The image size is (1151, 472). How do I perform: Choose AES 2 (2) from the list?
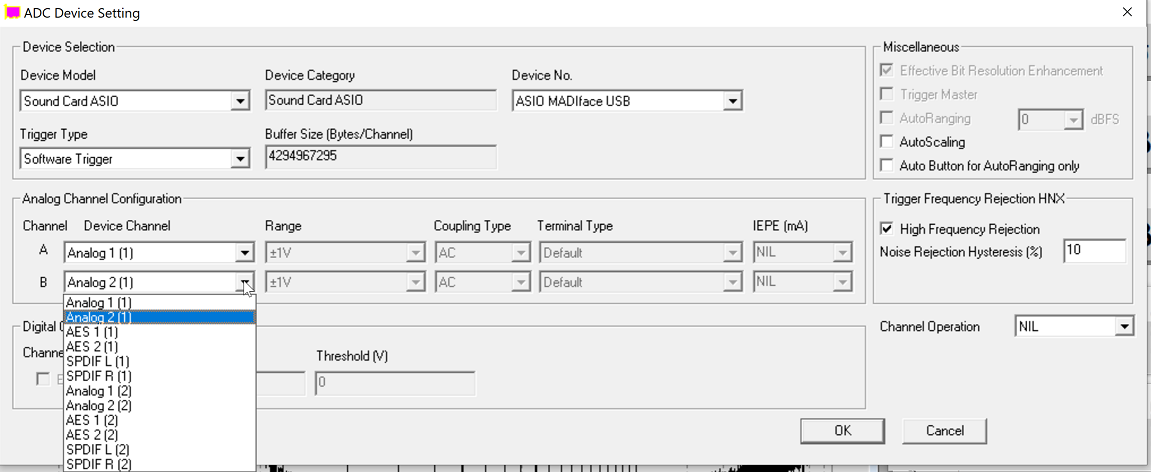[92, 435]
